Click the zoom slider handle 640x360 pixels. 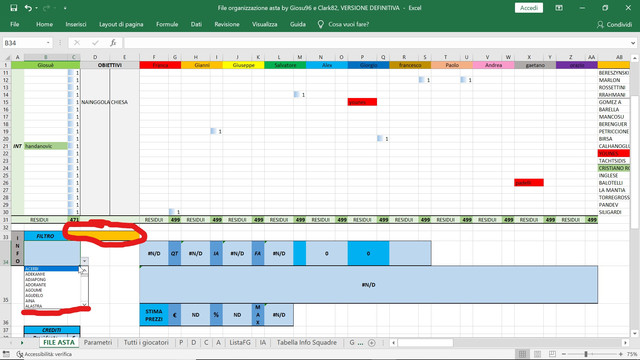click(586, 354)
